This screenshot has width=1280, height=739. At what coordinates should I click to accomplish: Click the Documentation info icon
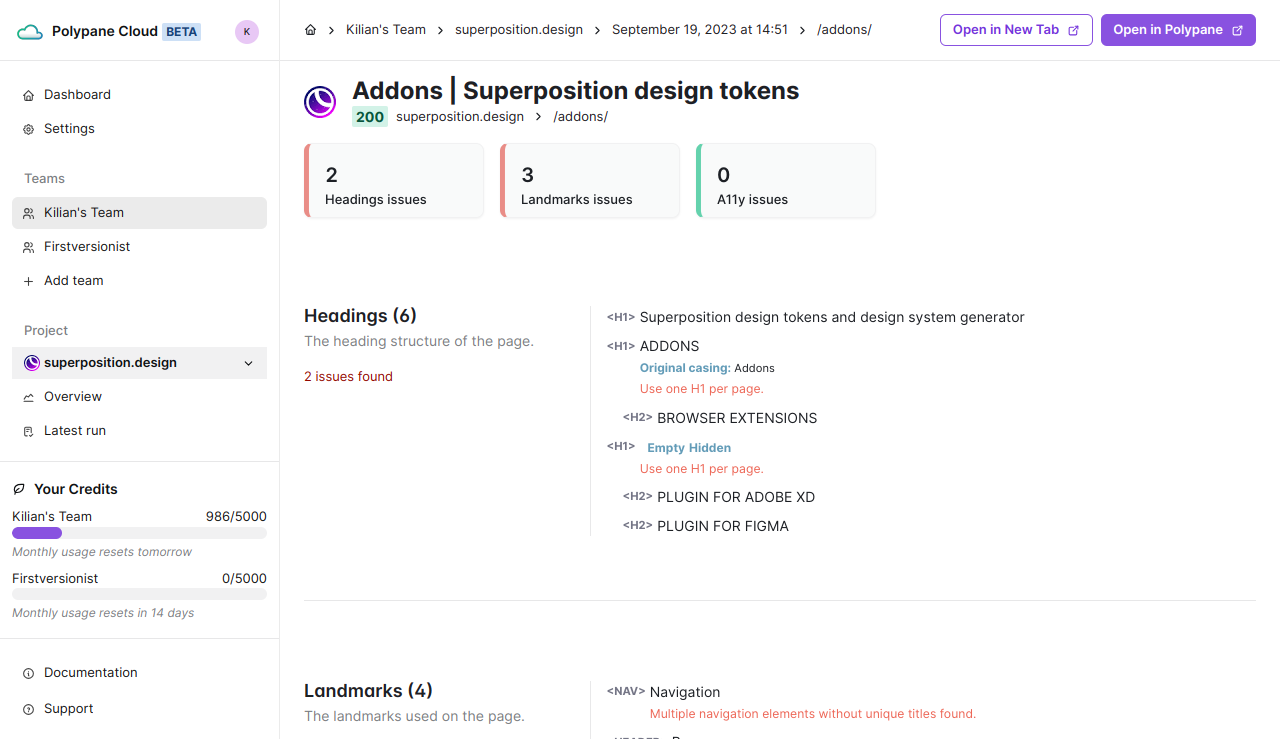(x=28, y=673)
